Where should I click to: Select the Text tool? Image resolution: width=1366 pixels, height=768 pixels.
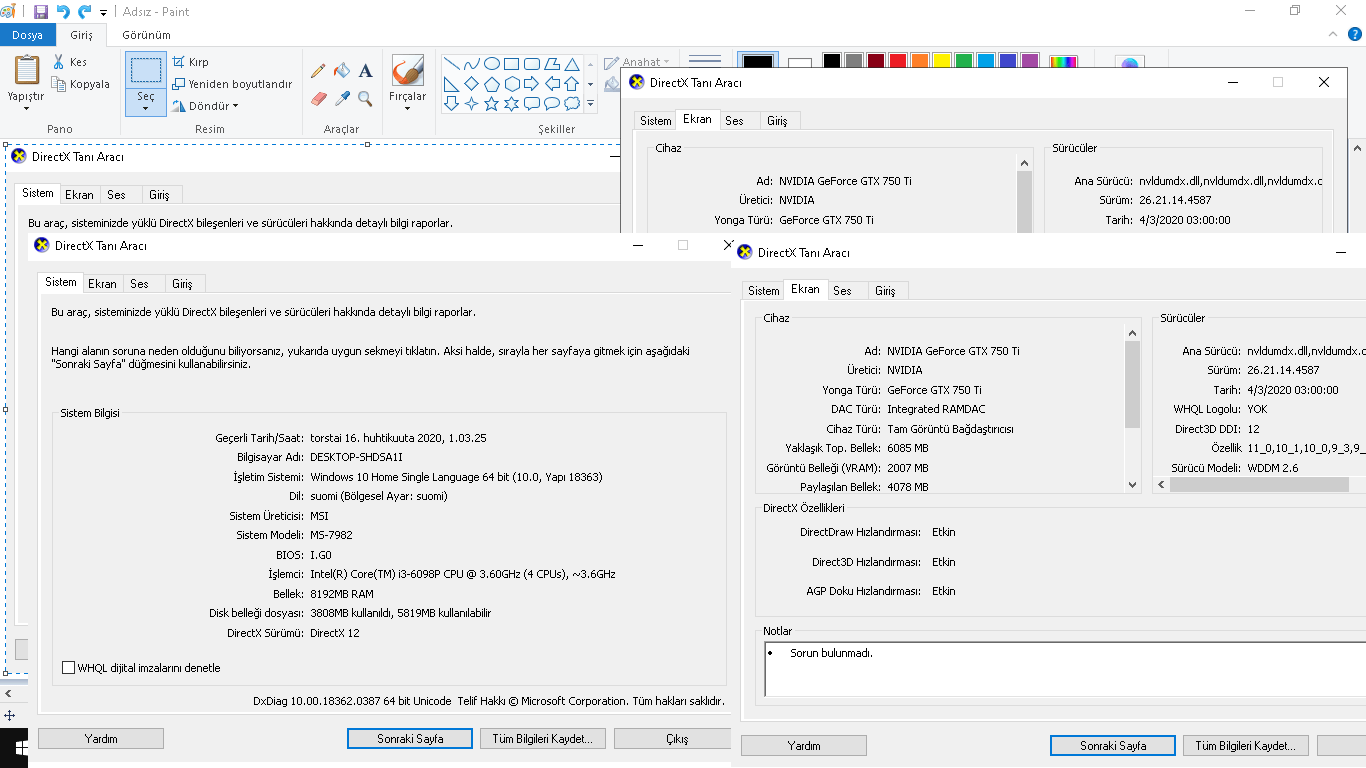(366, 71)
